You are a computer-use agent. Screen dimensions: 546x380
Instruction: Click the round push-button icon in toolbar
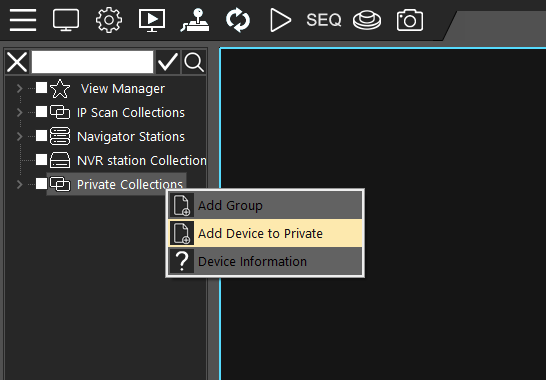[x=367, y=20]
